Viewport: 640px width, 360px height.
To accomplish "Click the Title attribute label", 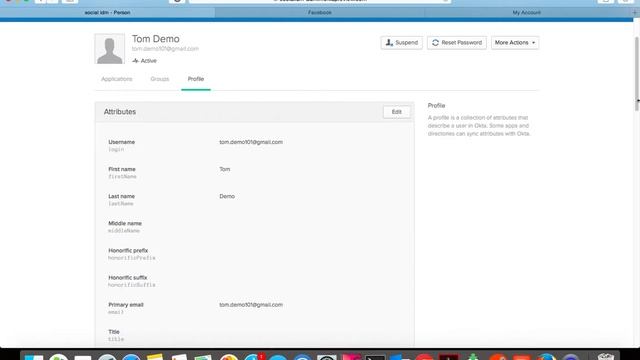I will pyautogui.click(x=114, y=332).
